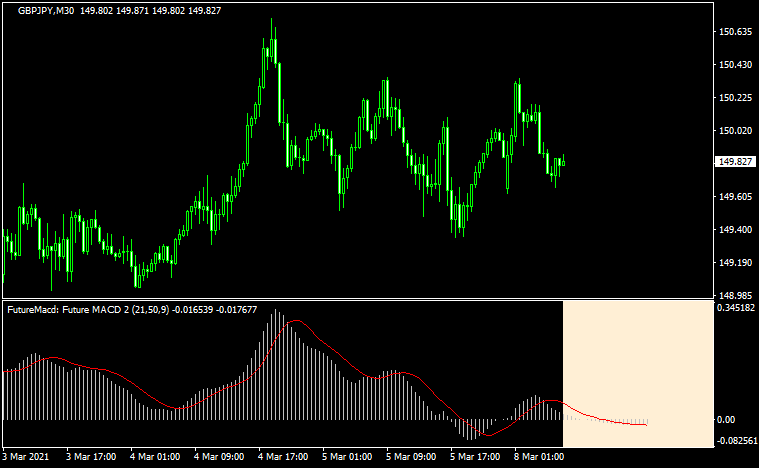Click the 5 Mar 09:00 time label
Viewport: 759px width, 468px height.
pos(412,458)
